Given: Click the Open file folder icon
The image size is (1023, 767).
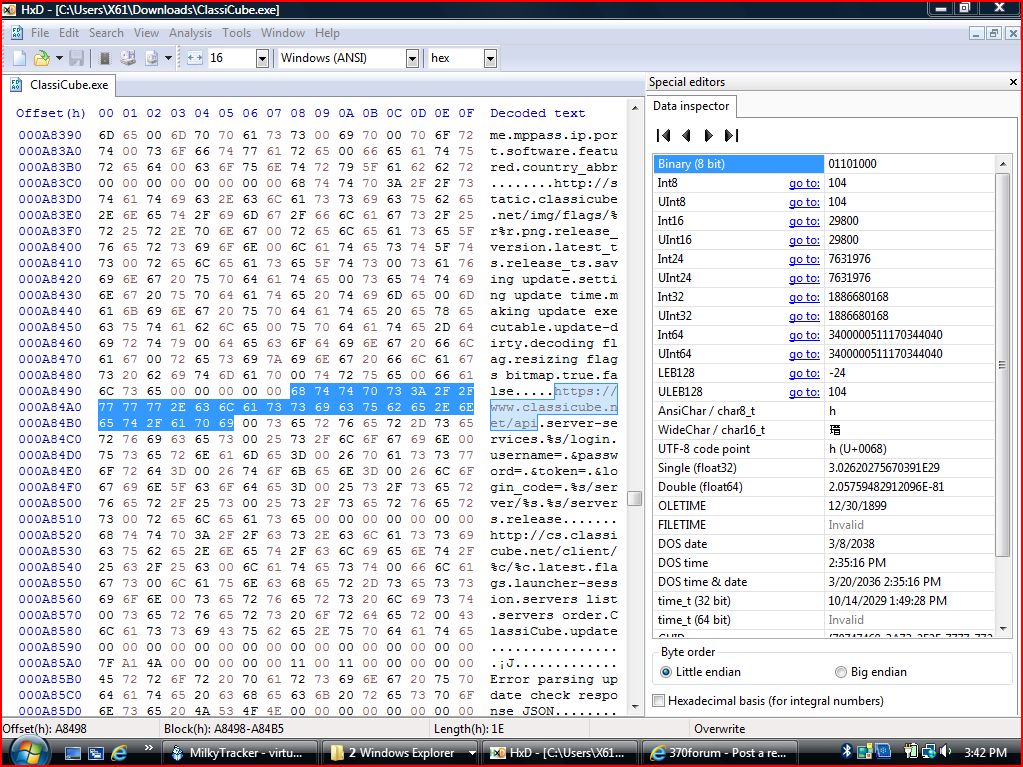Looking at the screenshot, I should (42, 58).
